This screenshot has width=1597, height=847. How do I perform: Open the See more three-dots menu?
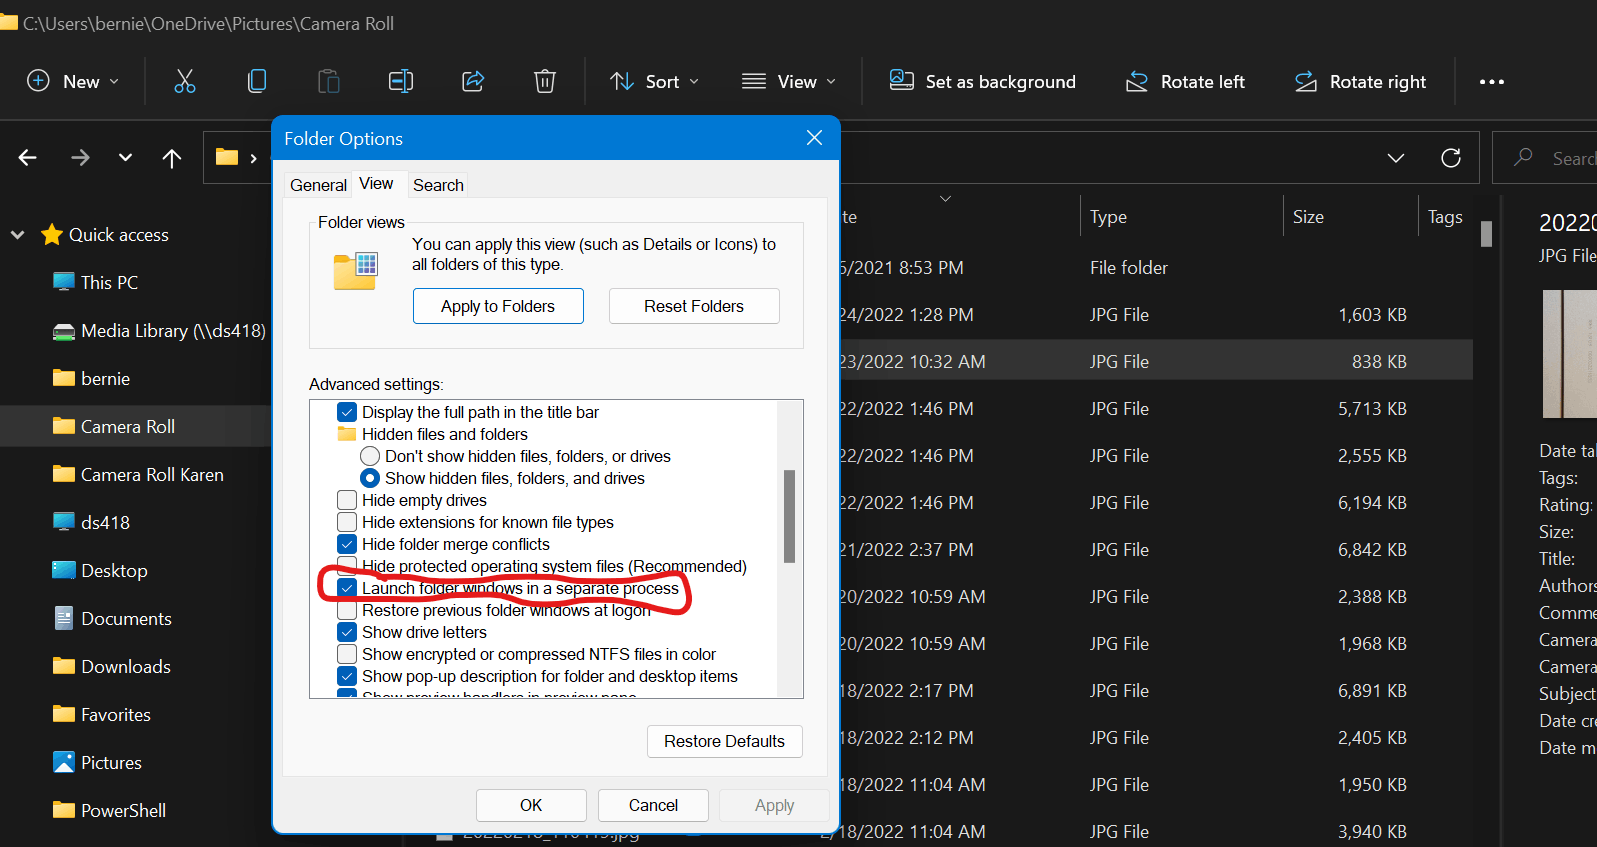(x=1492, y=82)
